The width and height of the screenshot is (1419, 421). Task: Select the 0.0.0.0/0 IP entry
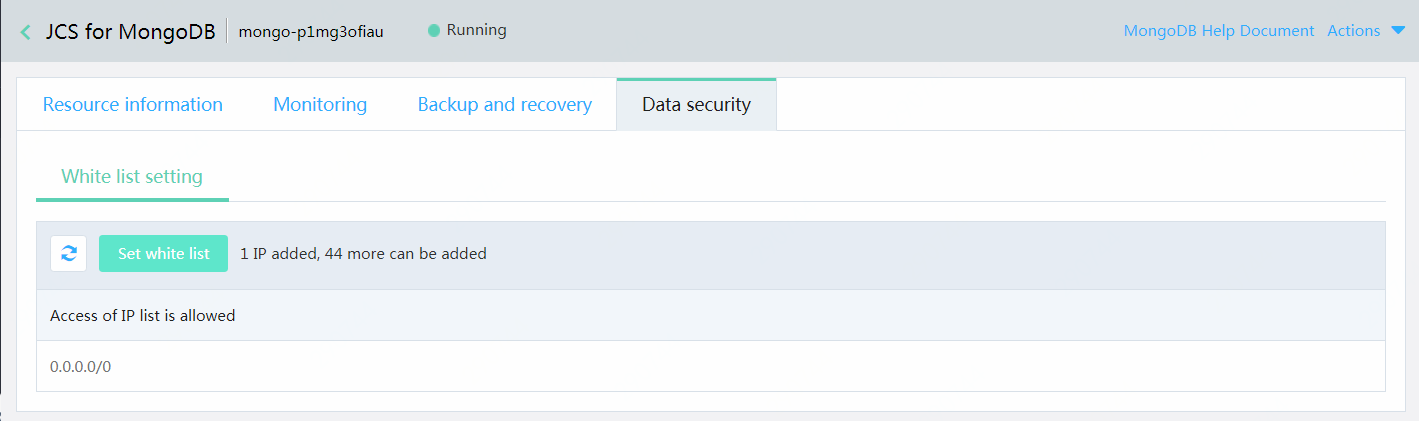81,367
